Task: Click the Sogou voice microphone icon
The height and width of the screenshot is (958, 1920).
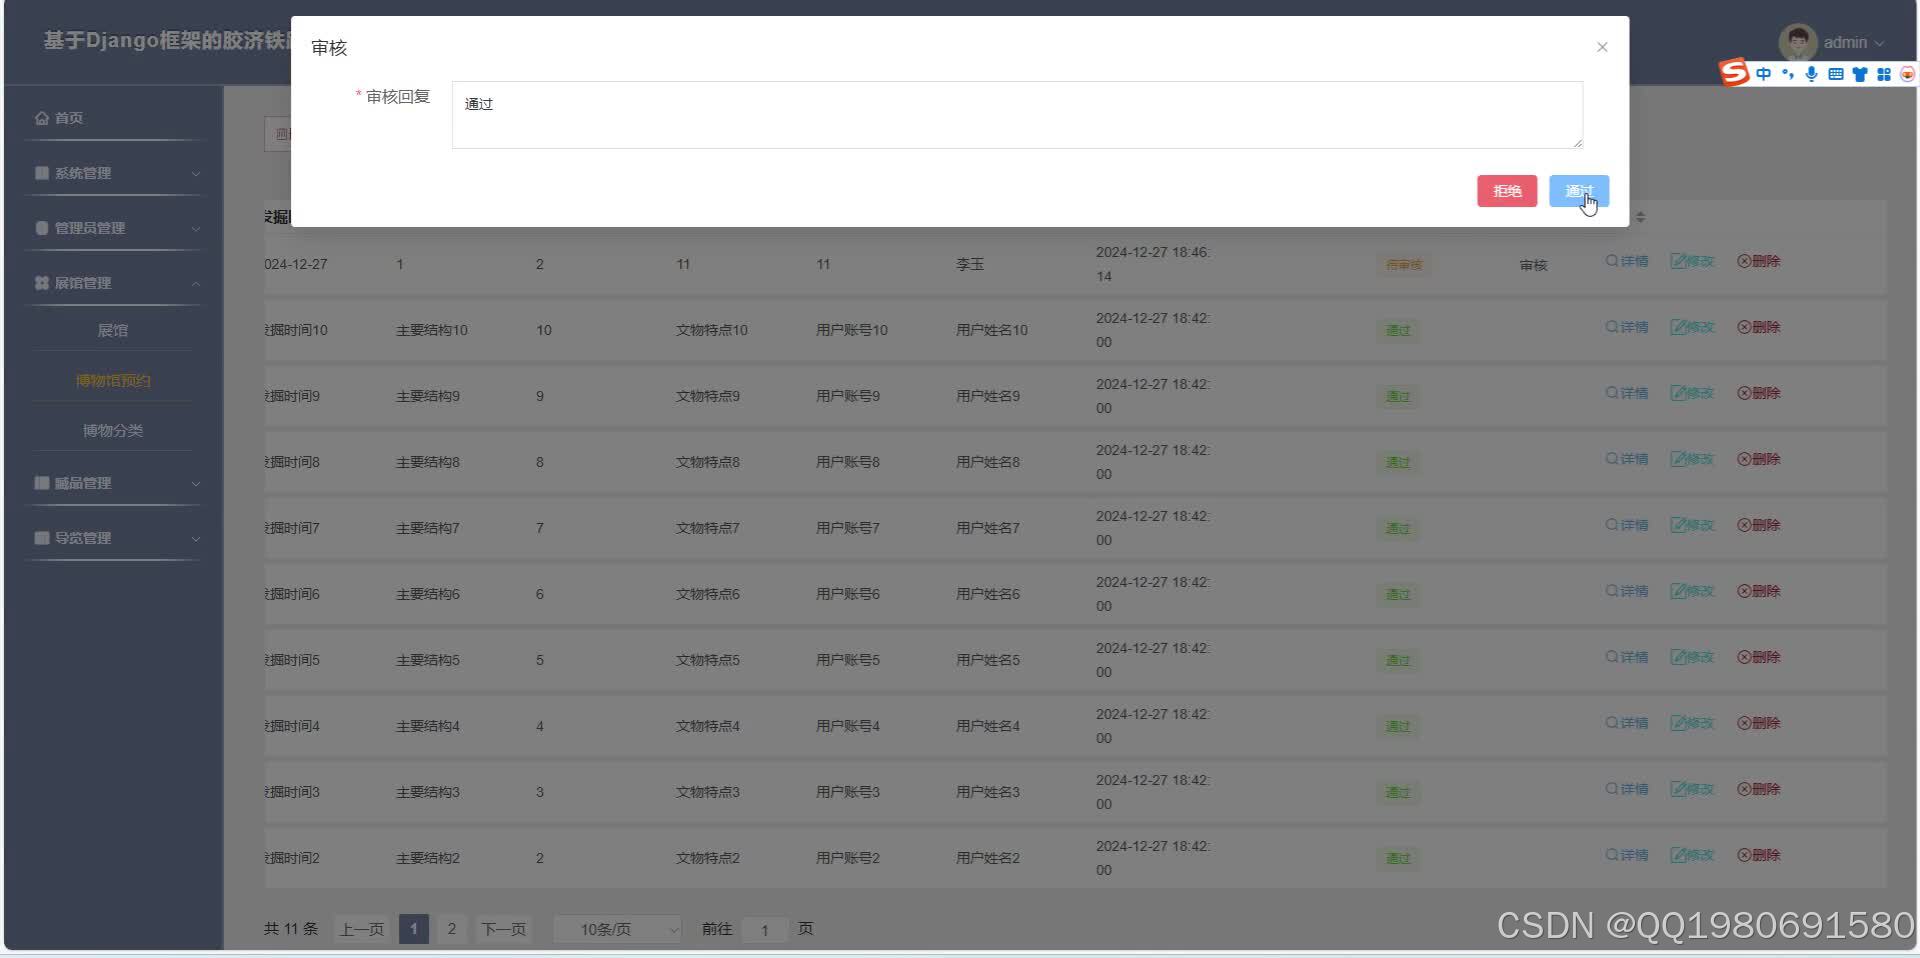Action: (x=1811, y=74)
